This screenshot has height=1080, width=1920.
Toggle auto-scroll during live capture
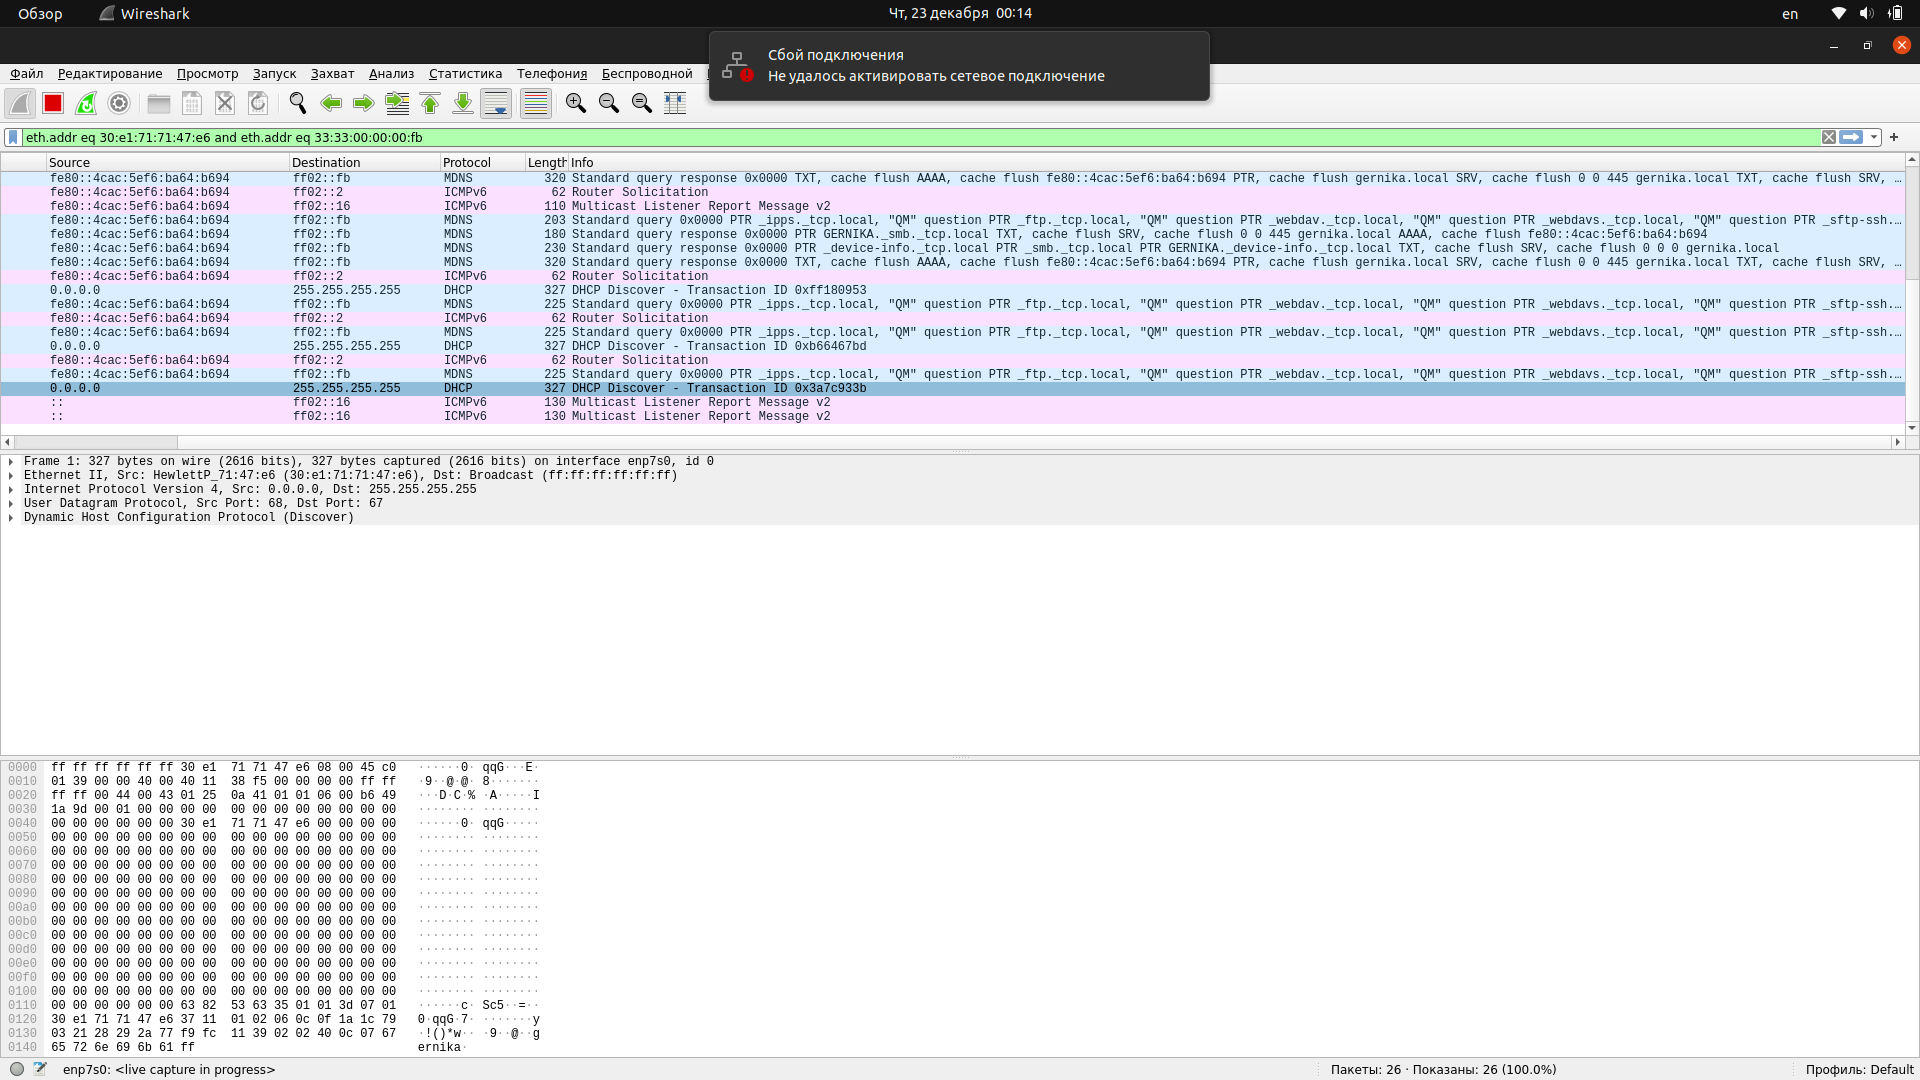click(496, 103)
